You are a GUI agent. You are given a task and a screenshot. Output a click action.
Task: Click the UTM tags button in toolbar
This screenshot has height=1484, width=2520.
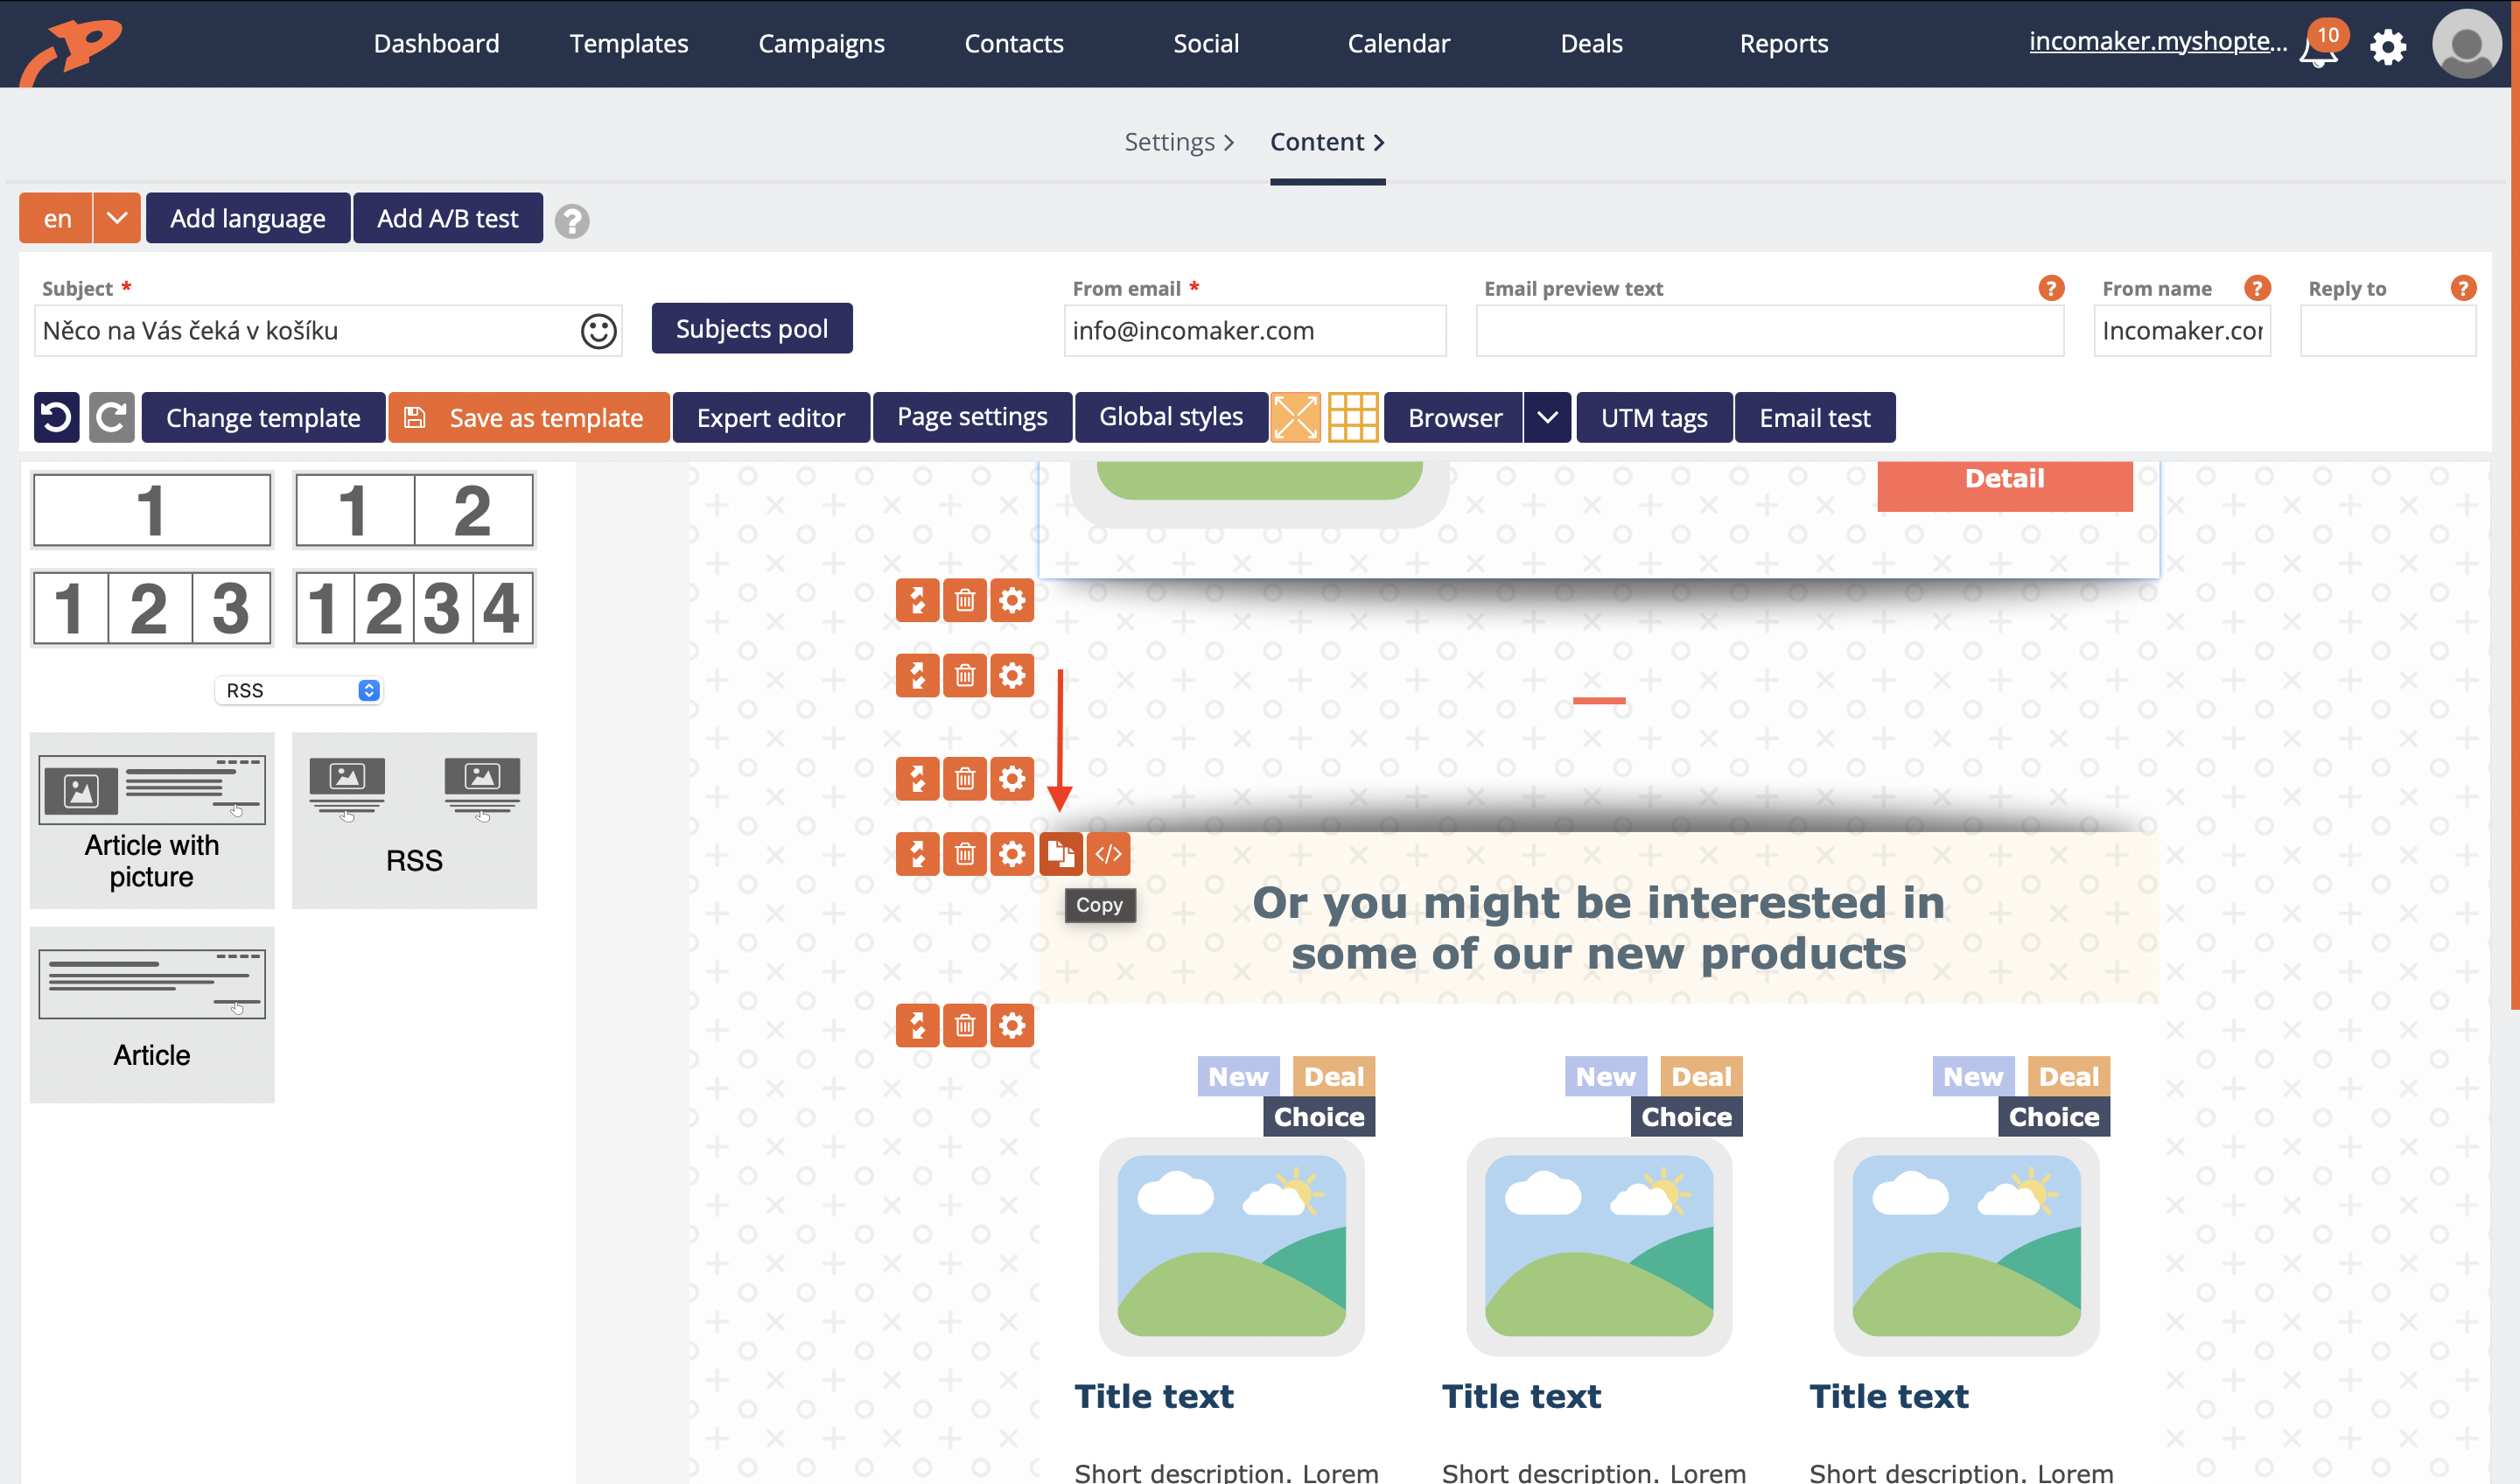tap(1655, 416)
